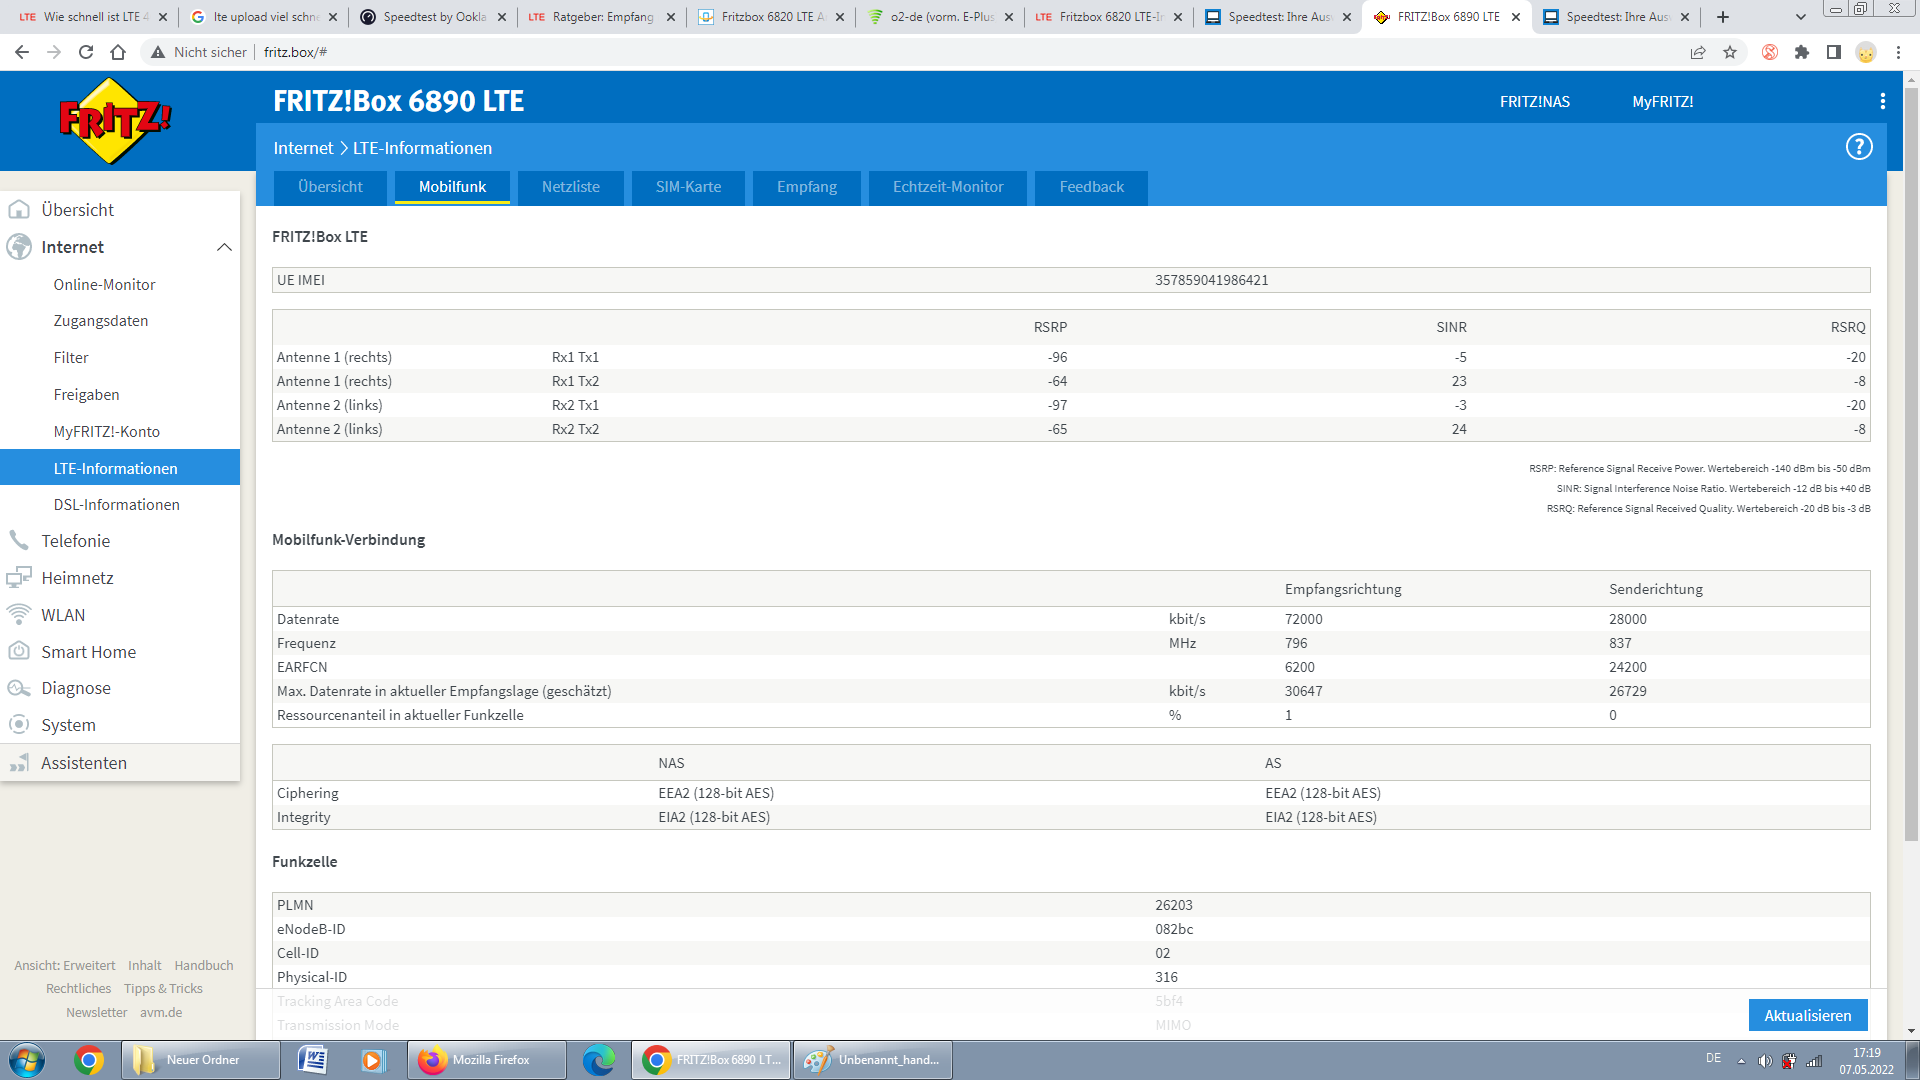
Task: Open Freigaben in sidebar
Action: [87, 395]
